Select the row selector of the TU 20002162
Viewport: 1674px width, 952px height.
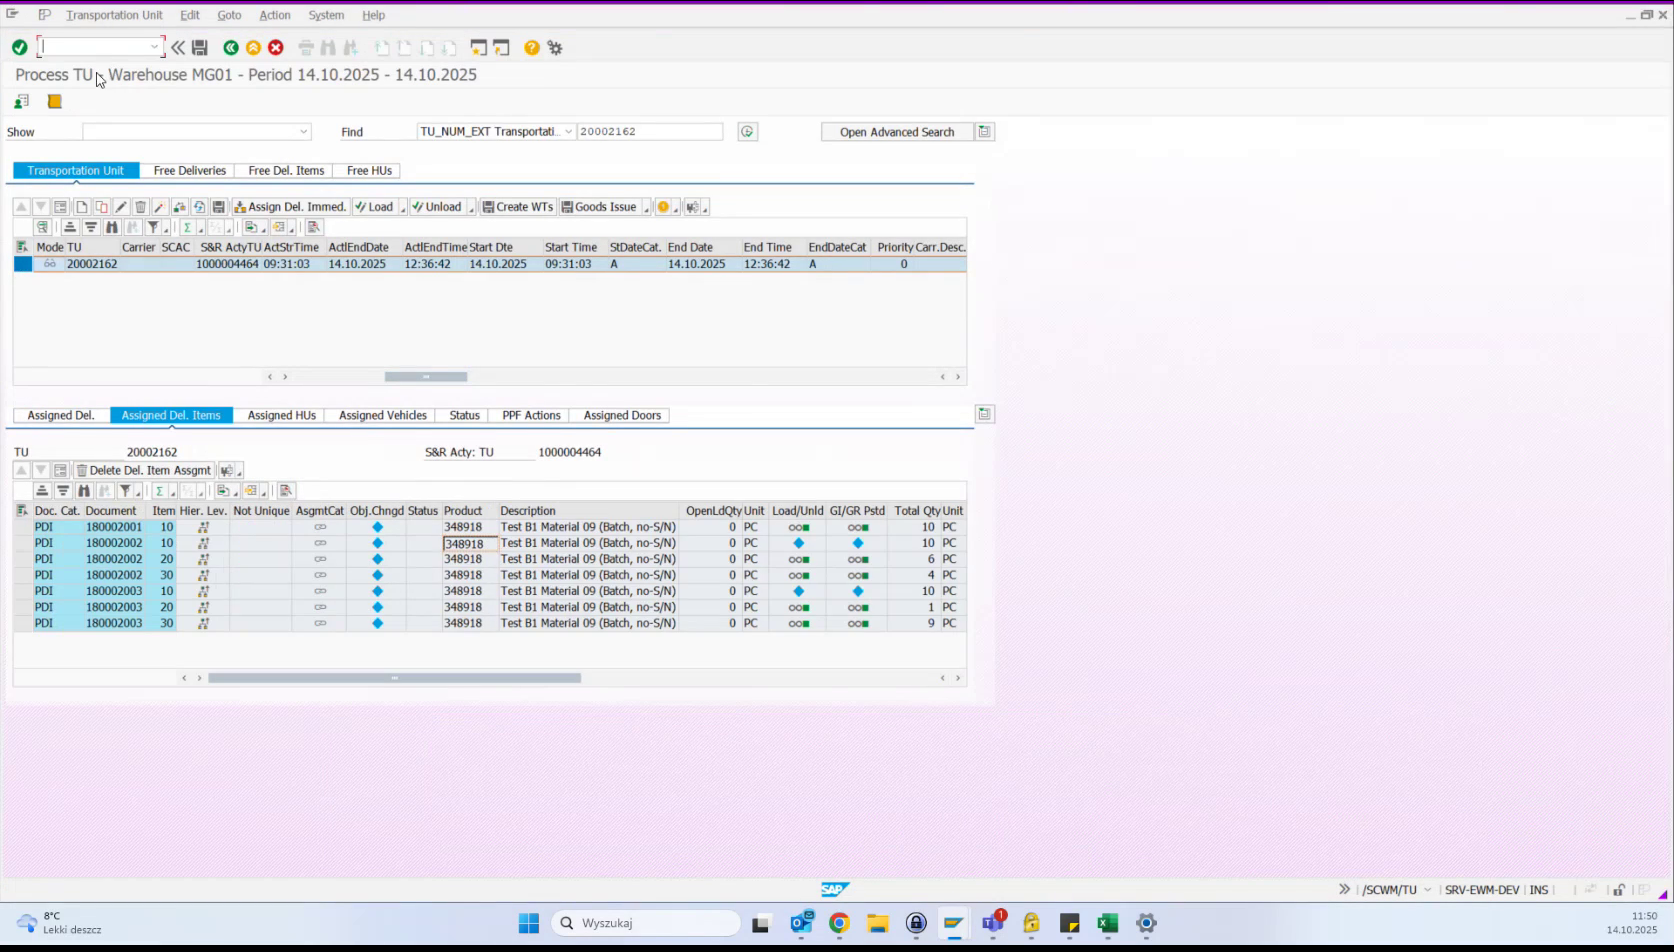[22, 264]
